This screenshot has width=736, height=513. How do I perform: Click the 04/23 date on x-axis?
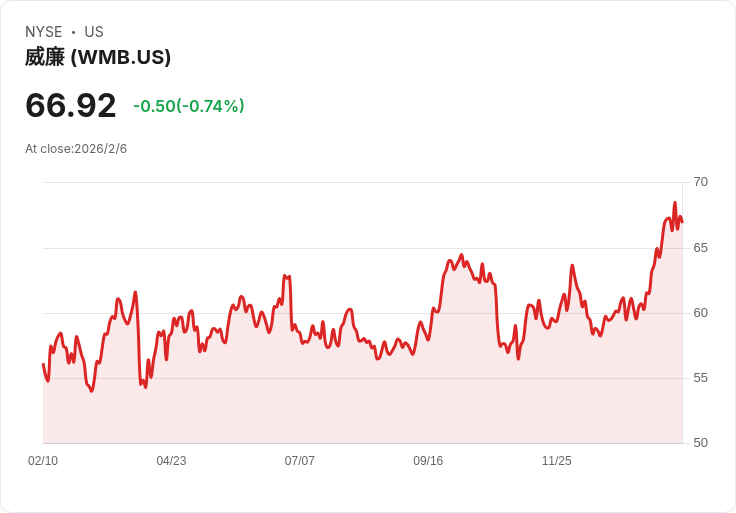(x=171, y=461)
